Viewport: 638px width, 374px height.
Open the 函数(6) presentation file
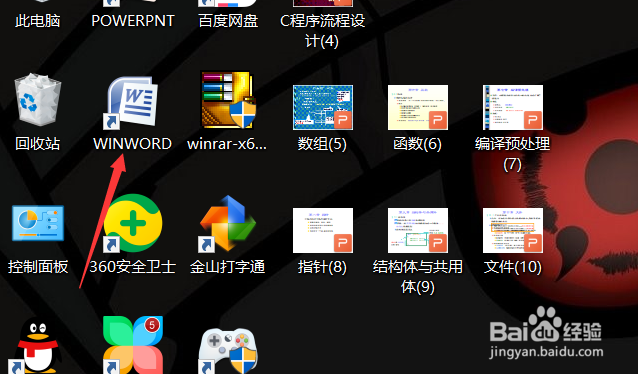(x=418, y=107)
